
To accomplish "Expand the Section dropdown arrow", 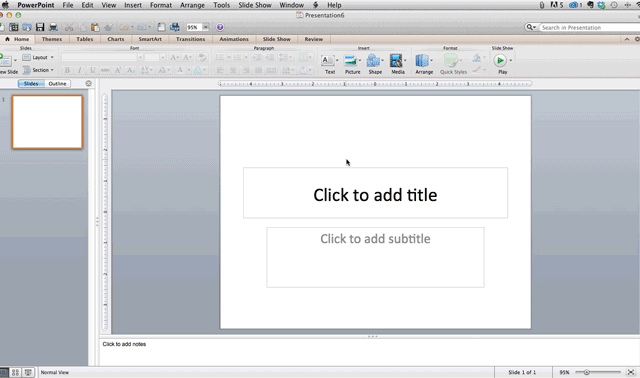I will tap(52, 70).
